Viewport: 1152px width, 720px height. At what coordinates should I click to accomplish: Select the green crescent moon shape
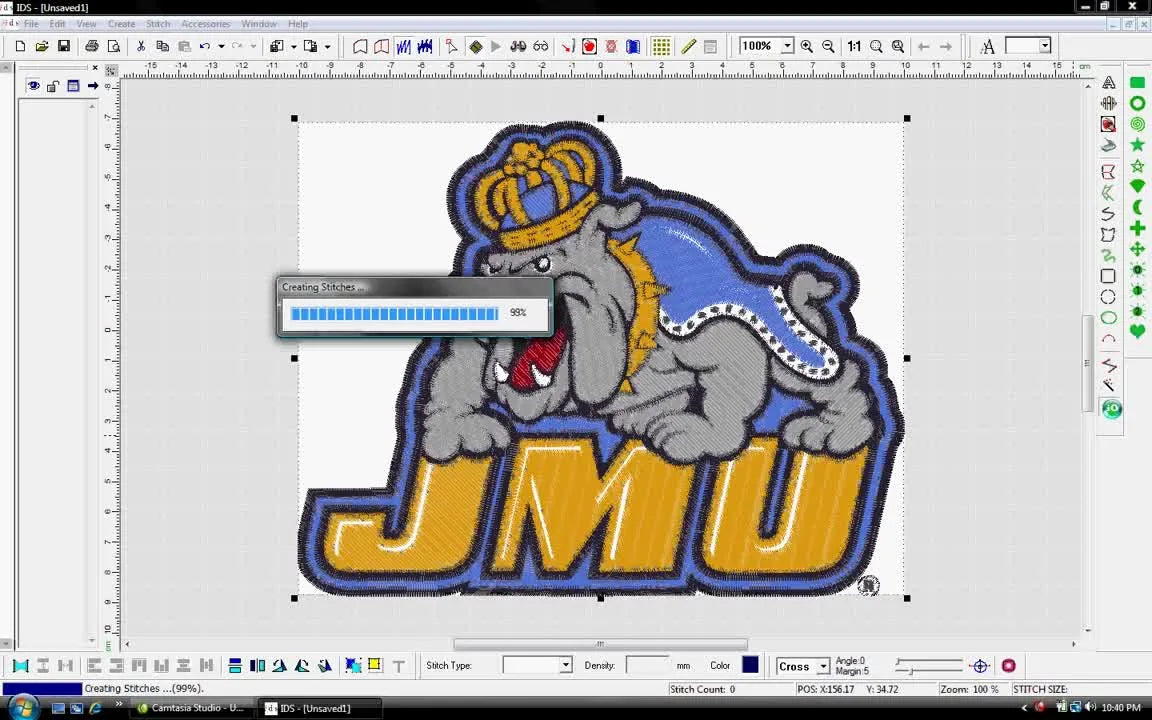1137,207
